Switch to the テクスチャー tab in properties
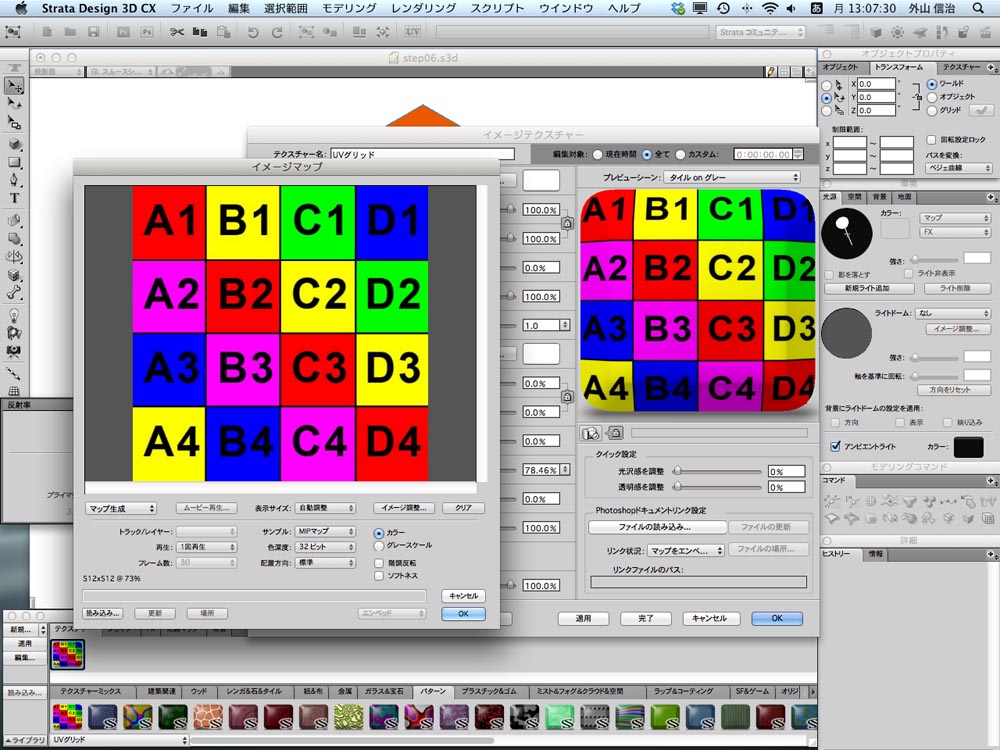 tap(961, 67)
